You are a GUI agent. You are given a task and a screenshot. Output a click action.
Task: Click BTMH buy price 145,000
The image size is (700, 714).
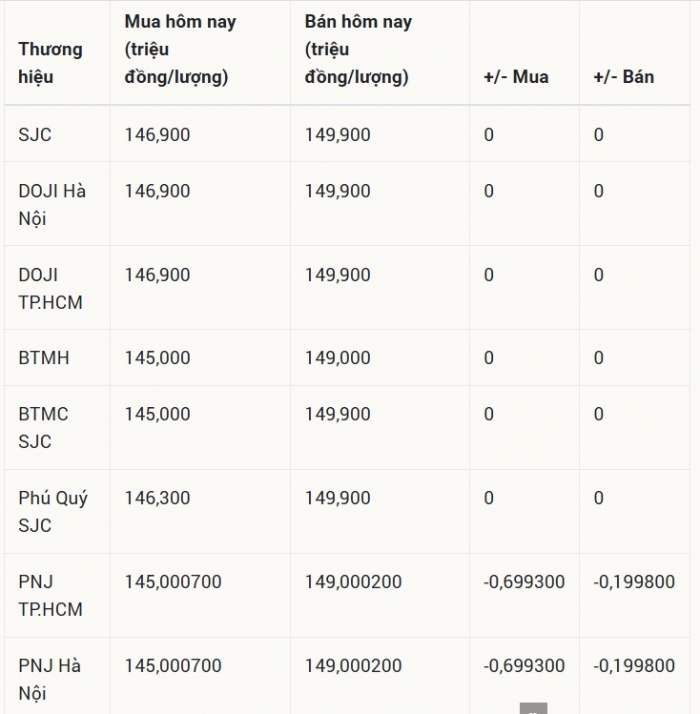tap(158, 358)
